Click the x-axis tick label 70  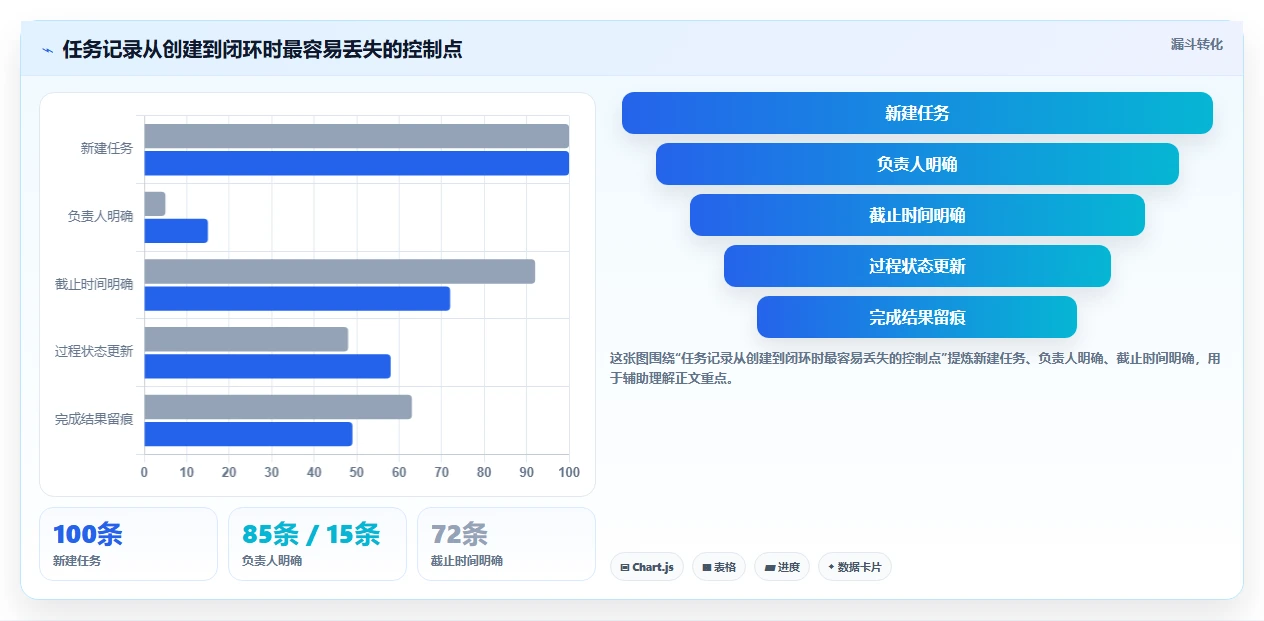[x=442, y=472]
